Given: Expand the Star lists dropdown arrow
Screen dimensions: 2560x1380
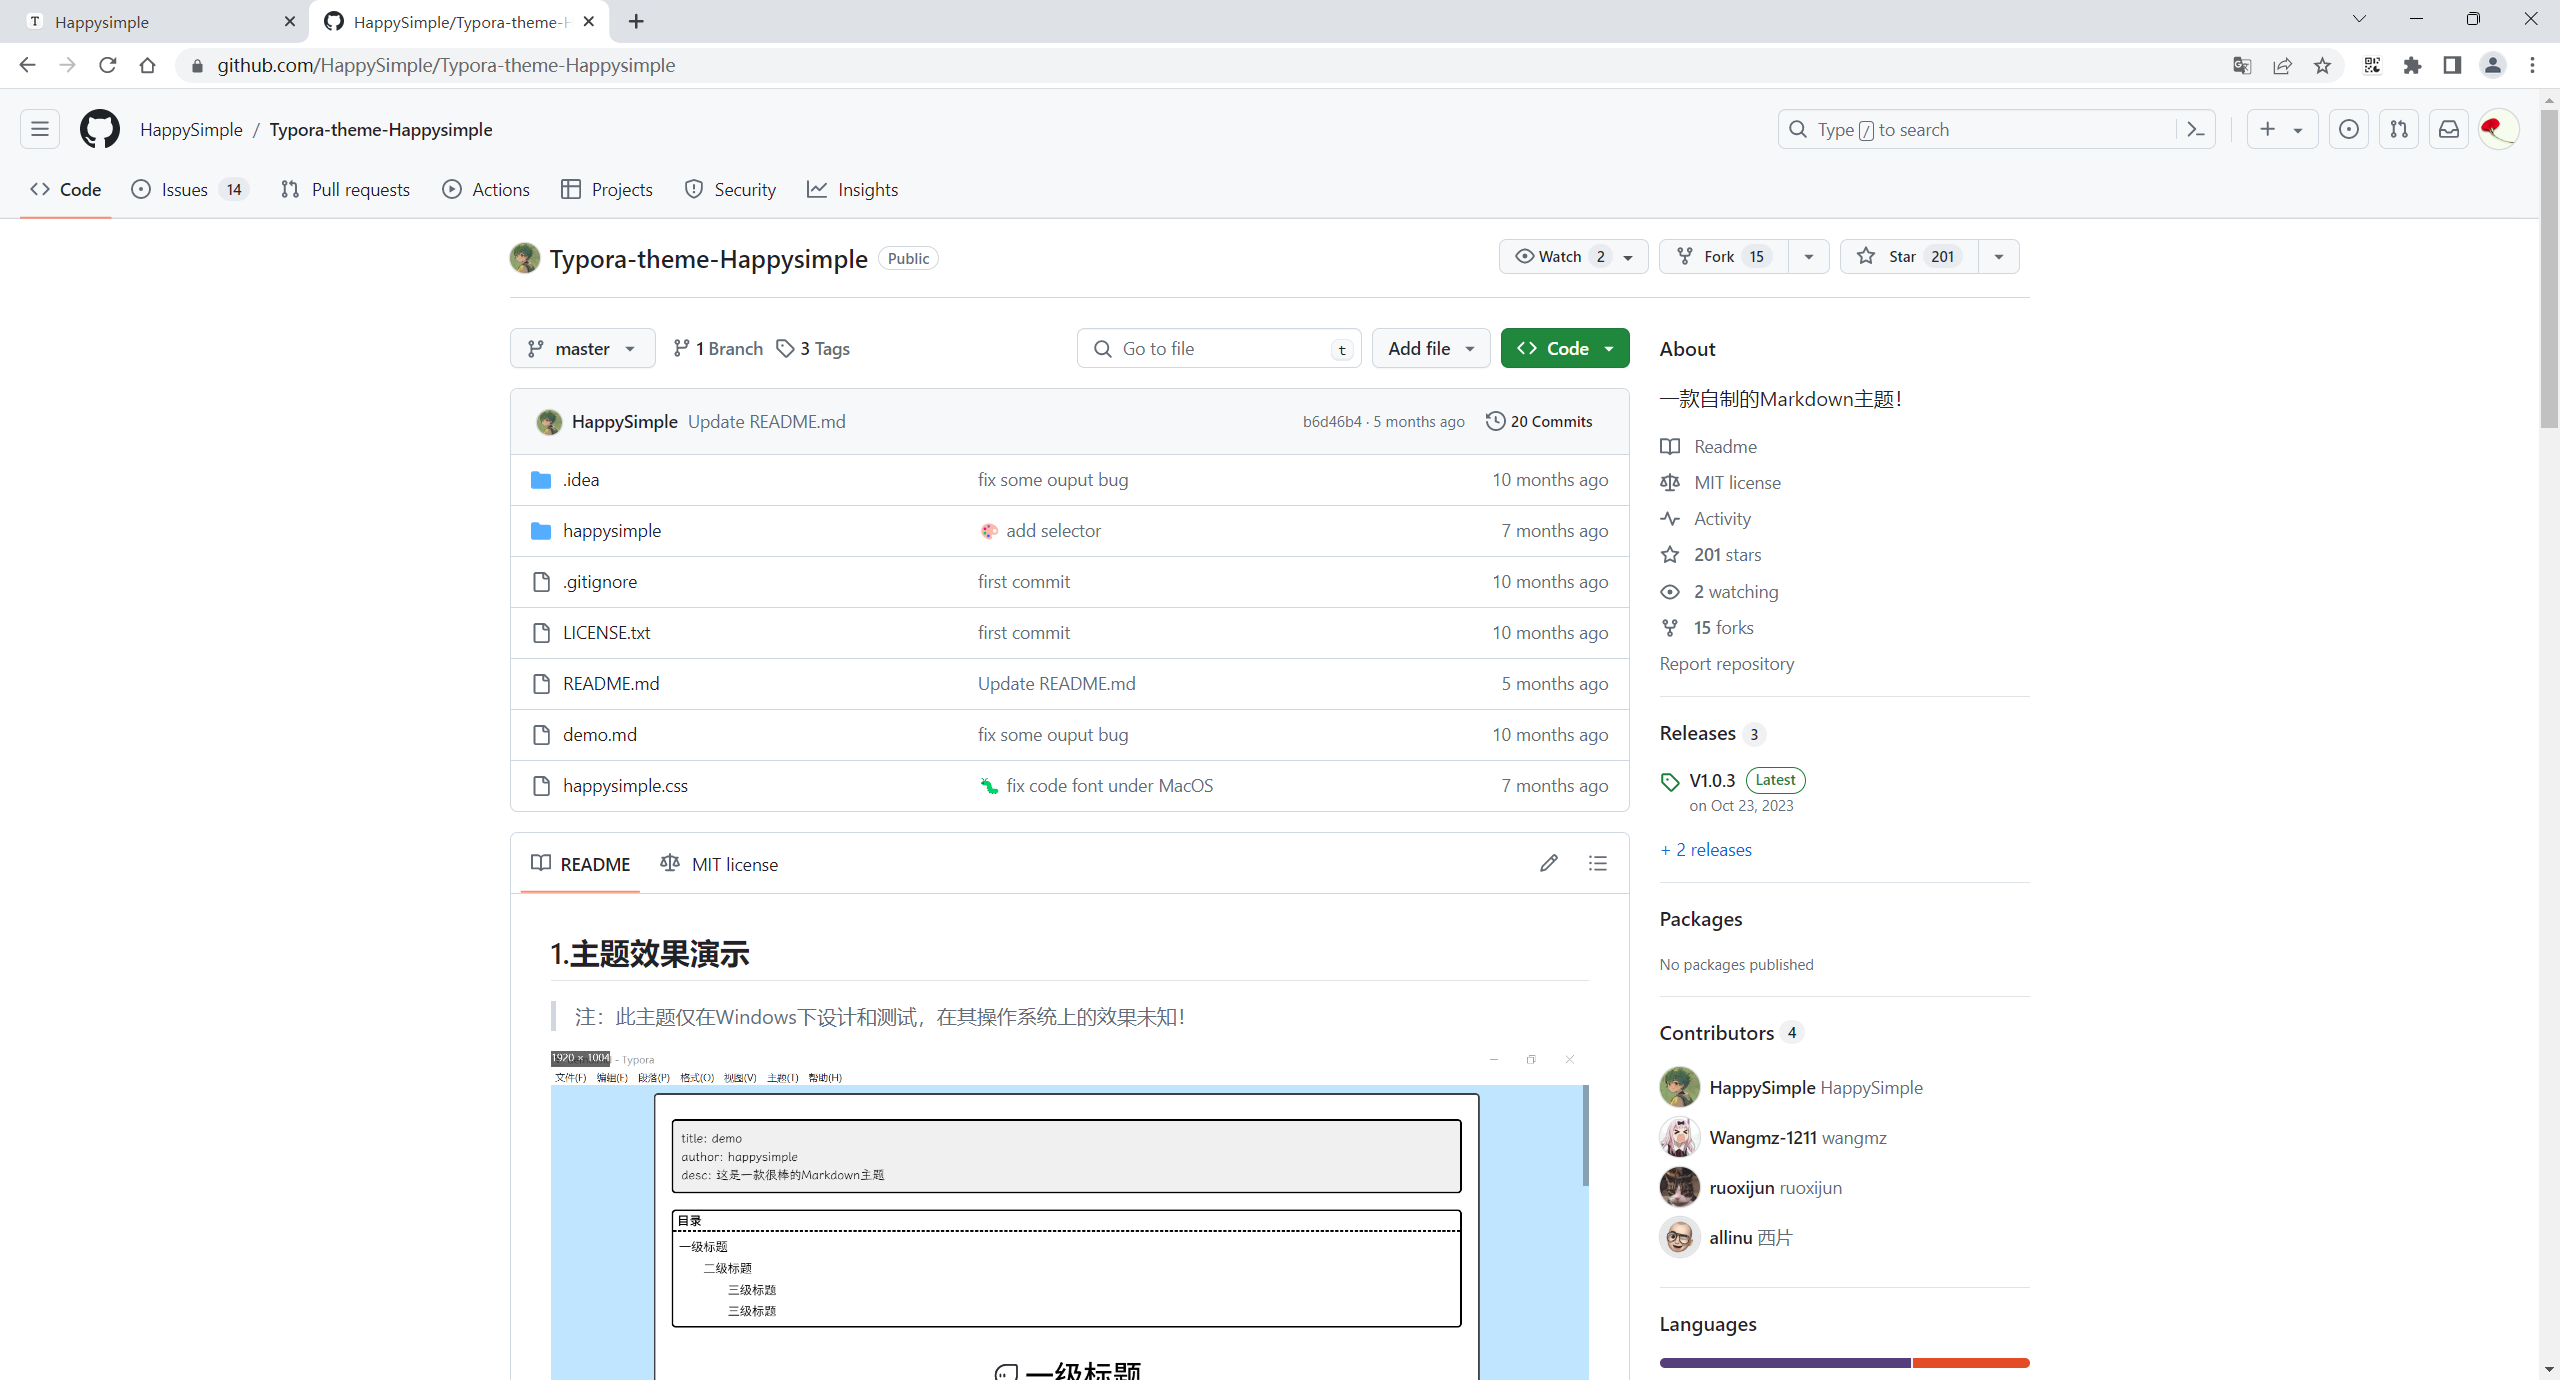Looking at the screenshot, I should pos(1999,257).
